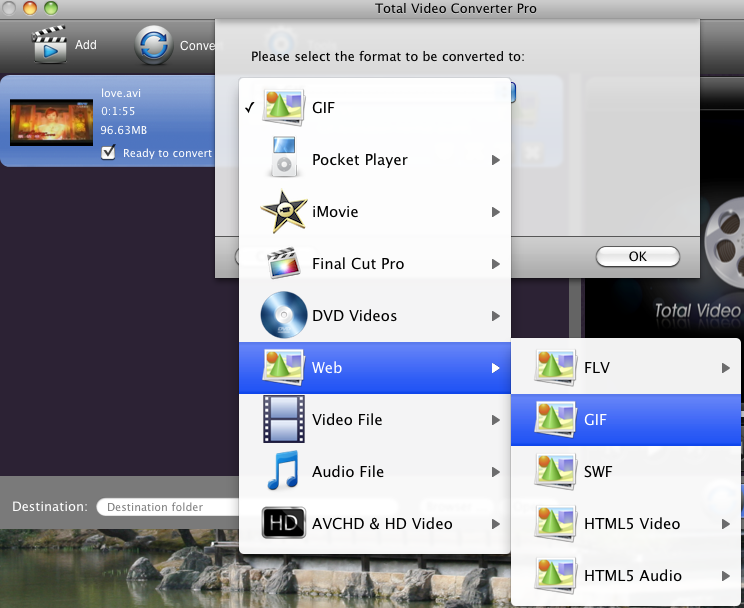Confirm format with OK button

pyautogui.click(x=638, y=256)
